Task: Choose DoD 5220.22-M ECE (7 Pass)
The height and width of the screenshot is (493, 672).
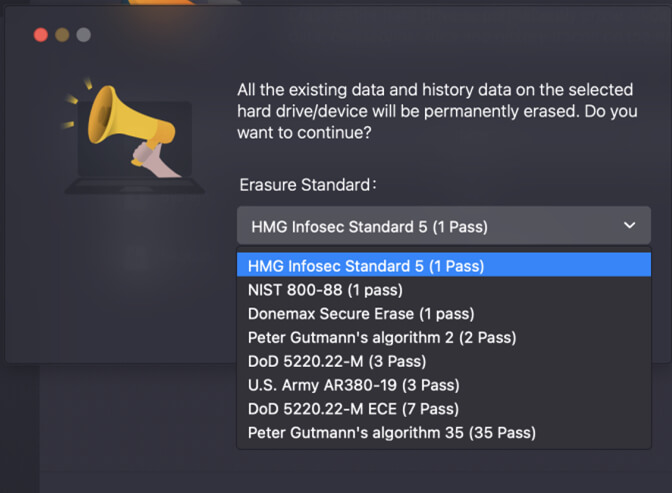Action: tap(444, 409)
